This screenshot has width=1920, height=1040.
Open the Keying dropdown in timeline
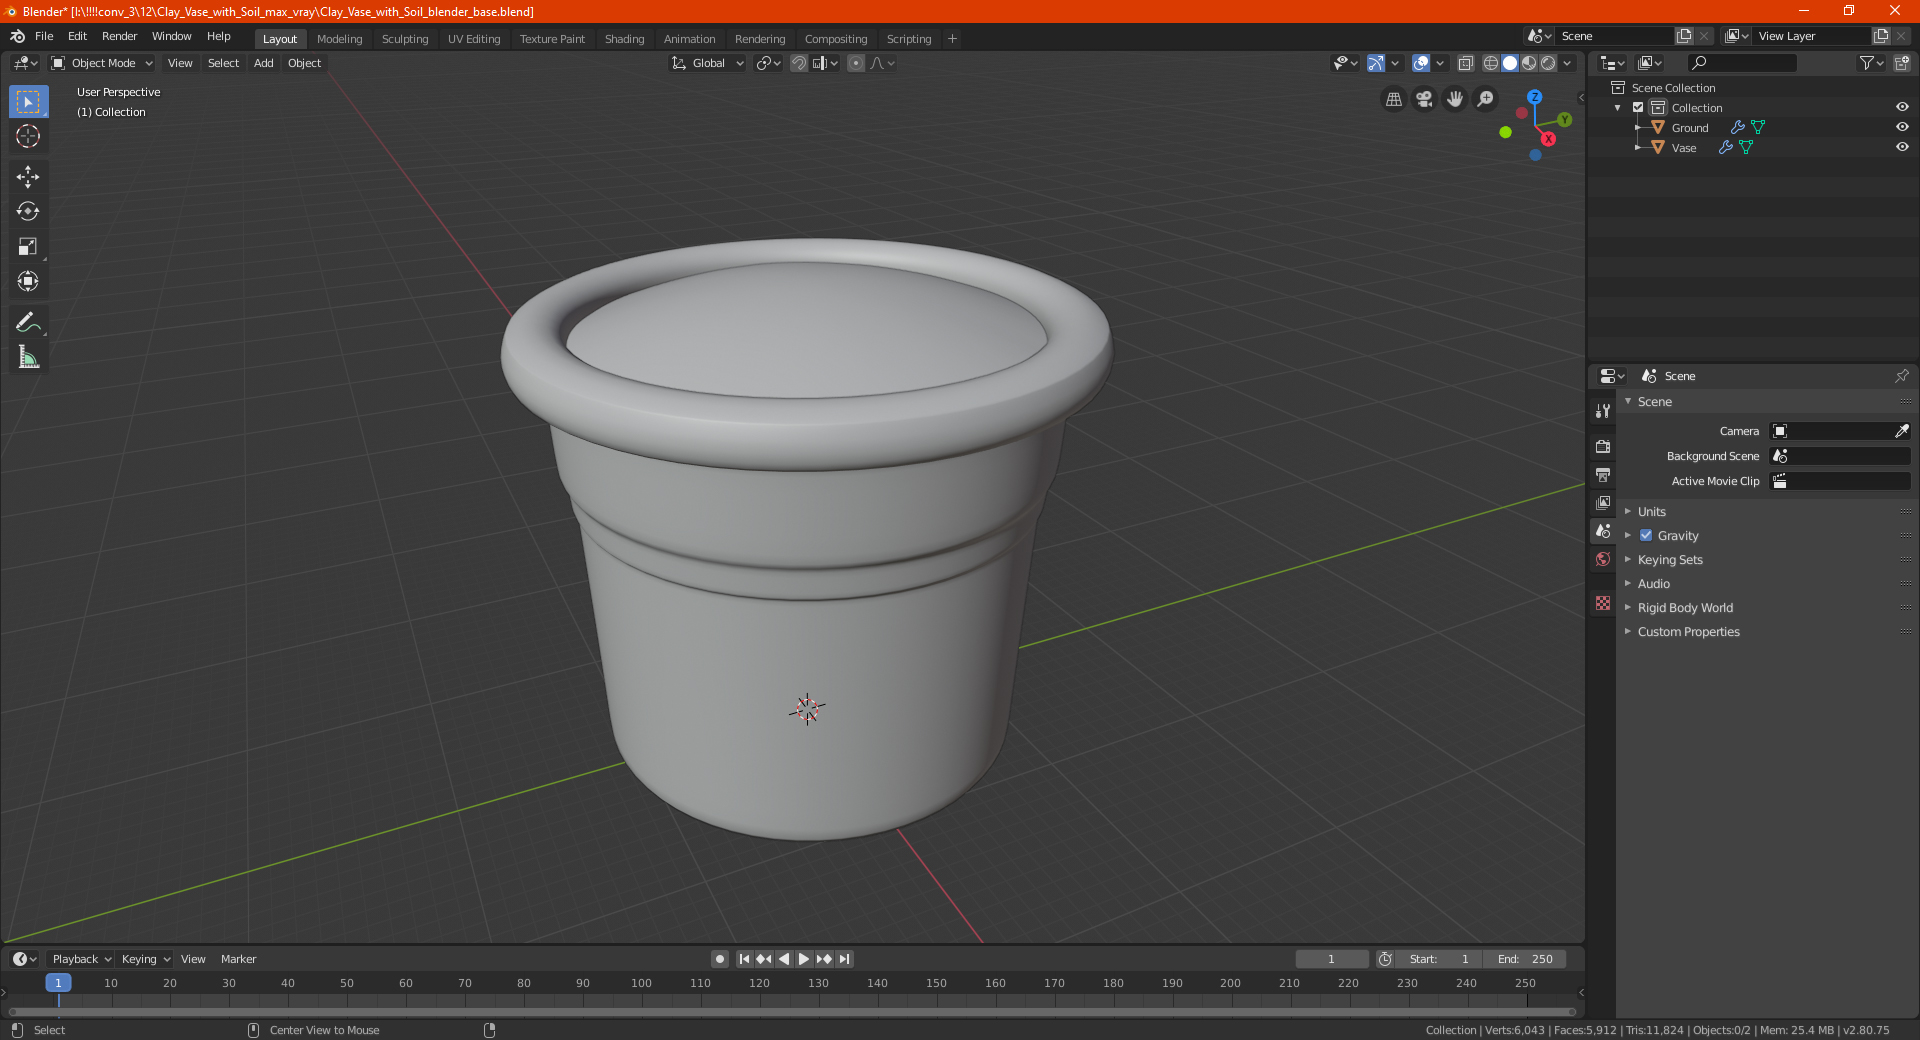tap(146, 959)
